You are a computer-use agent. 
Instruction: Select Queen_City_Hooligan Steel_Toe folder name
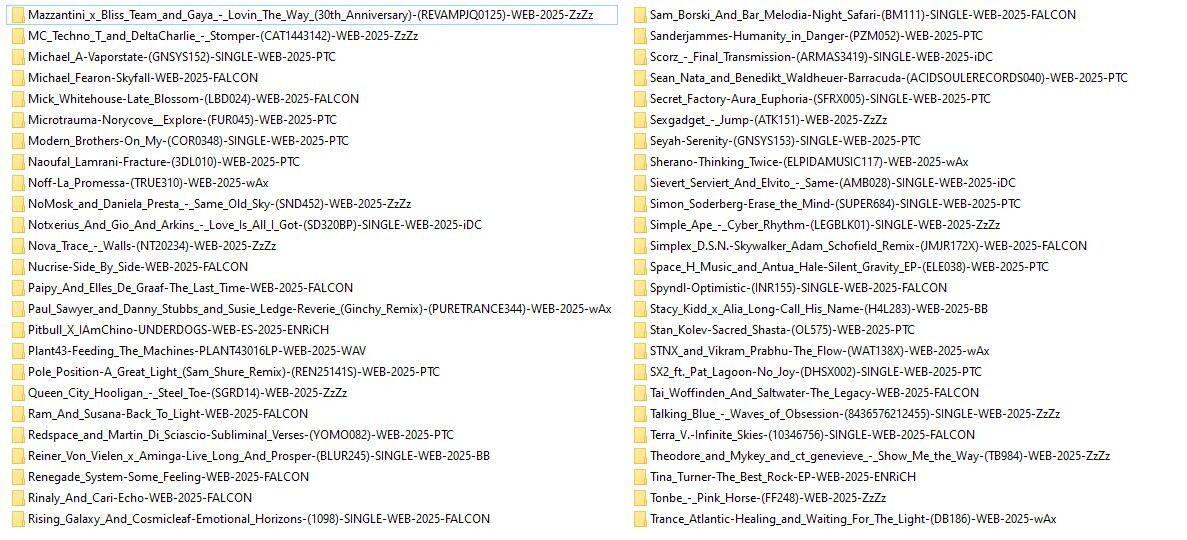[x=188, y=393]
